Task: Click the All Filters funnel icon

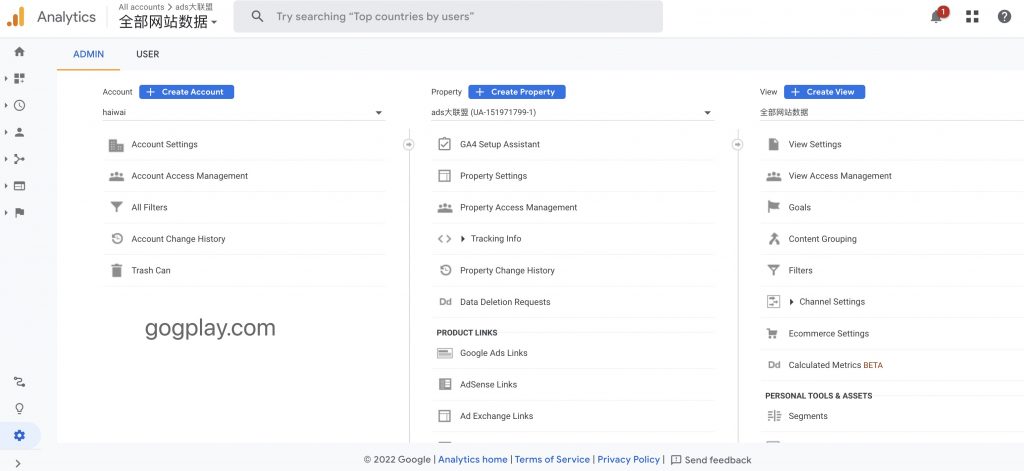Action: 116,207
